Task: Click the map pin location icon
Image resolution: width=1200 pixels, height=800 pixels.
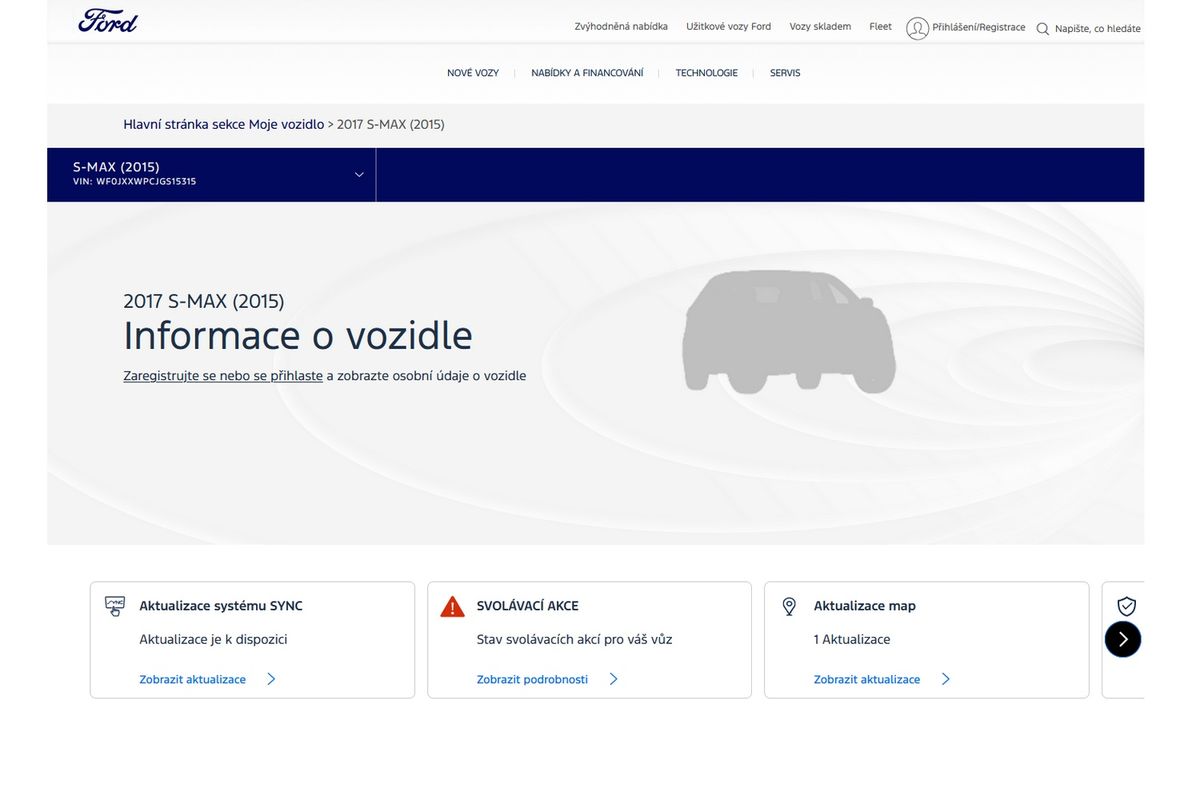Action: coord(789,606)
